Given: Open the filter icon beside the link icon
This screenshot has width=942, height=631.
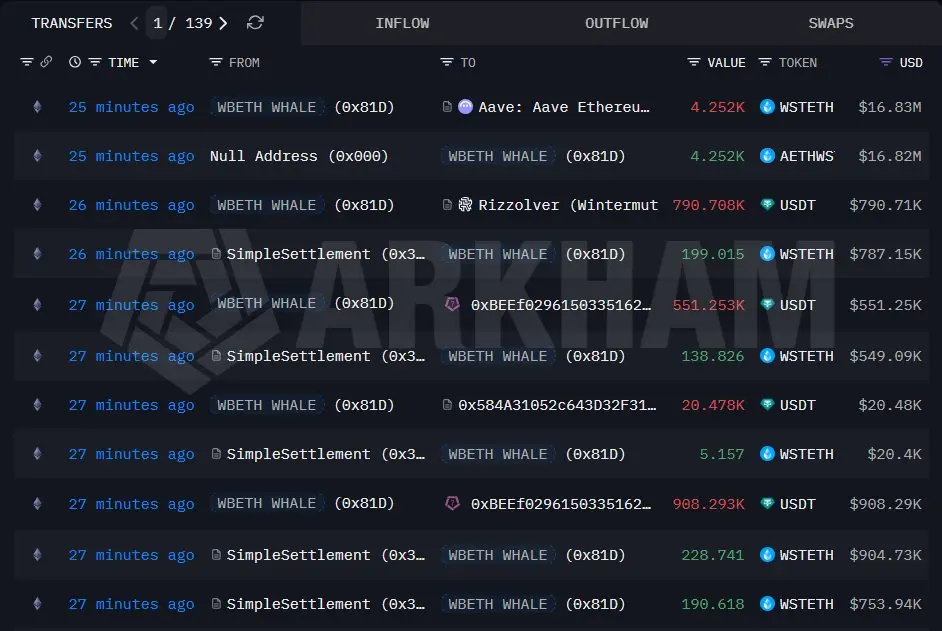Looking at the screenshot, I should (x=26, y=62).
